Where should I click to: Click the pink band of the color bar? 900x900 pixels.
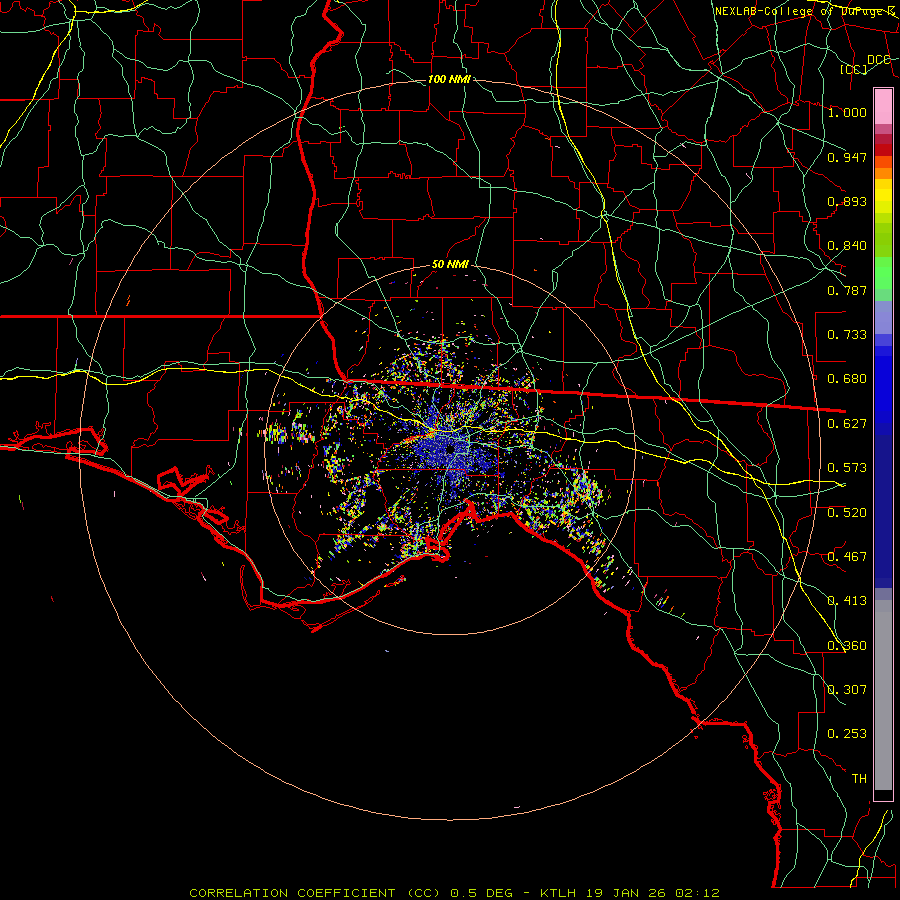[x=883, y=107]
